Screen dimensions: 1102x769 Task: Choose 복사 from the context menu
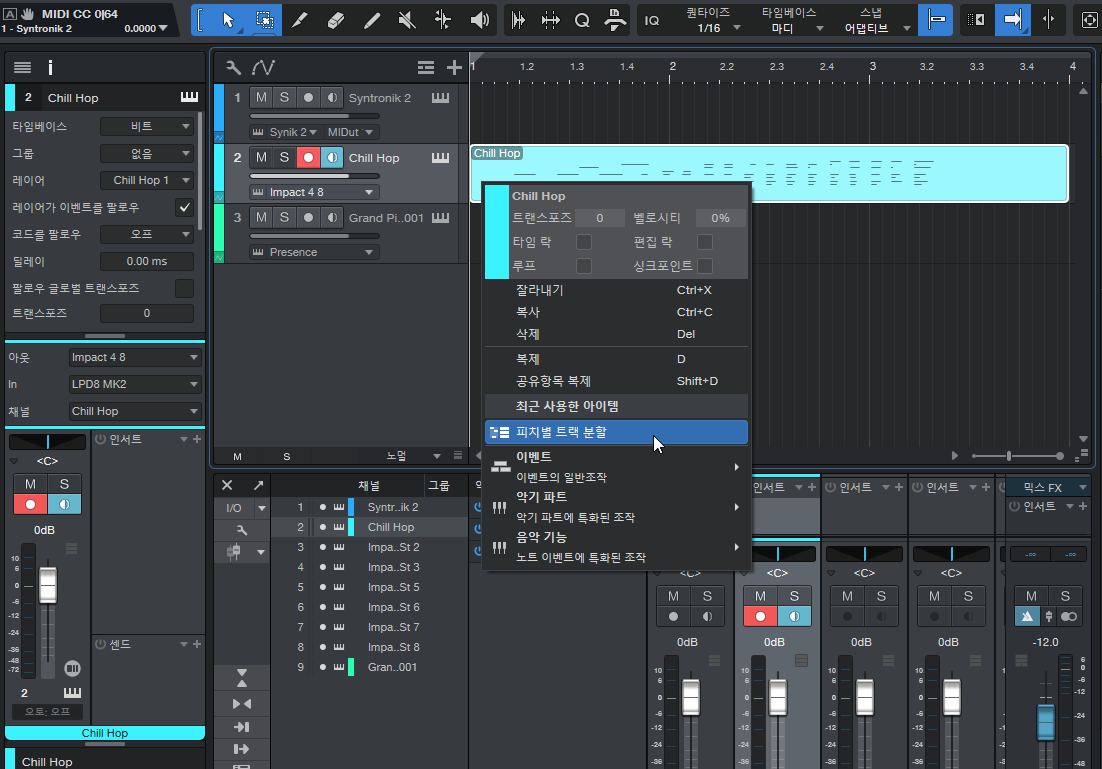(x=616, y=312)
